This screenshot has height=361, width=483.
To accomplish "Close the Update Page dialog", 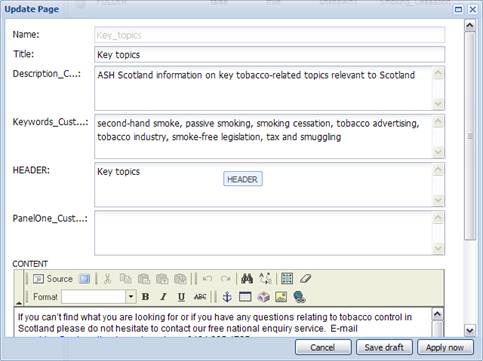I will [473, 9].
